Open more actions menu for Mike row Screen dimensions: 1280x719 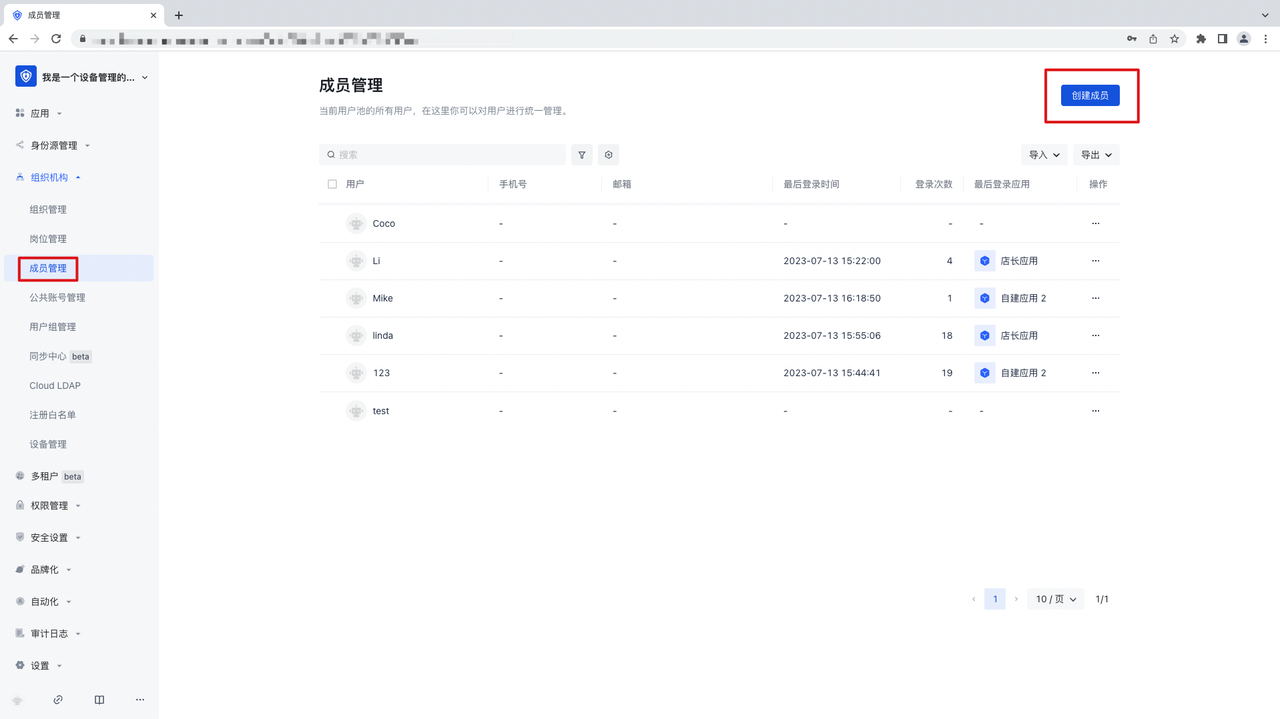pos(1095,298)
